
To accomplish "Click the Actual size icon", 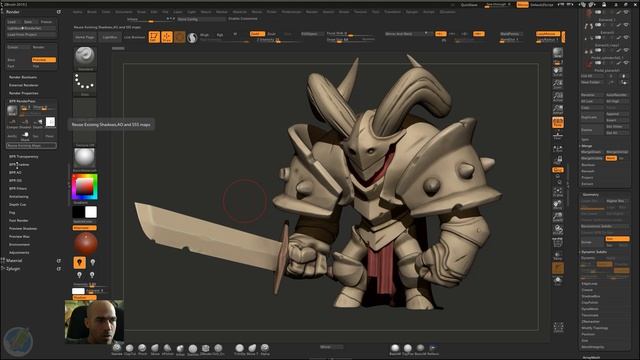I will tap(558, 97).
